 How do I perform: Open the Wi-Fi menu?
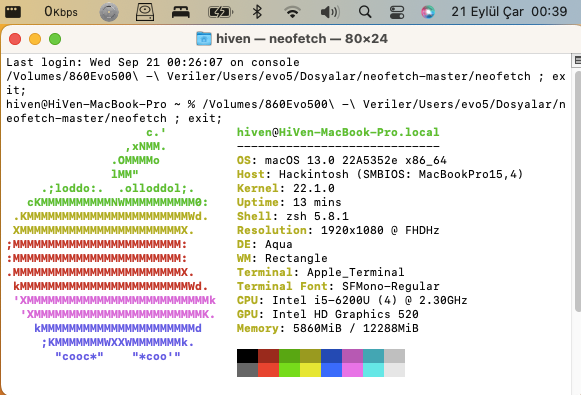pyautogui.click(x=292, y=12)
